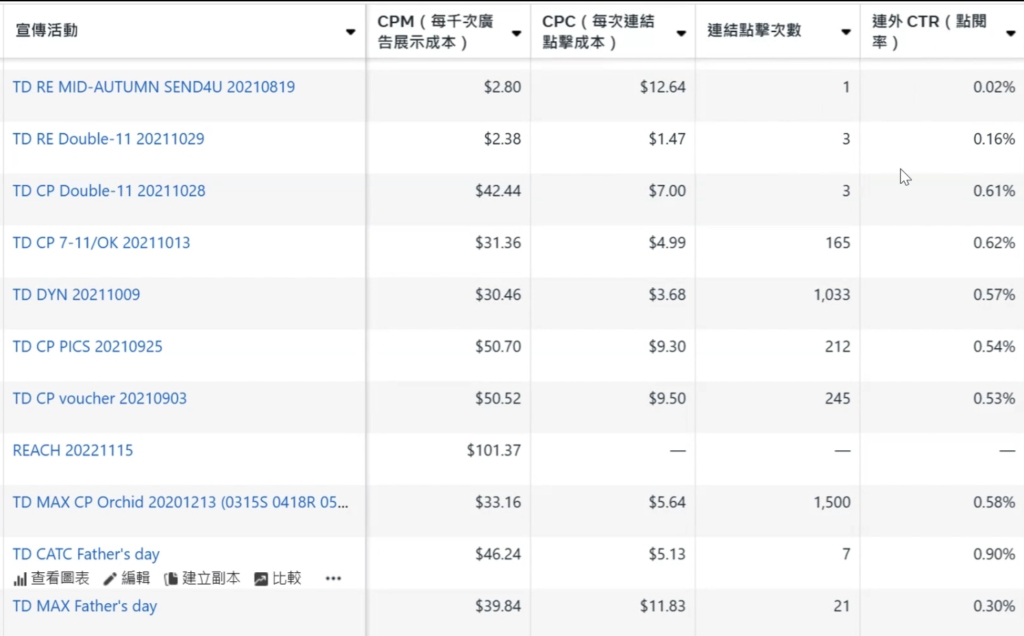Open the TD MAX Father's day campaign
This screenshot has width=1024, height=636.
pyautogui.click(x=84, y=606)
